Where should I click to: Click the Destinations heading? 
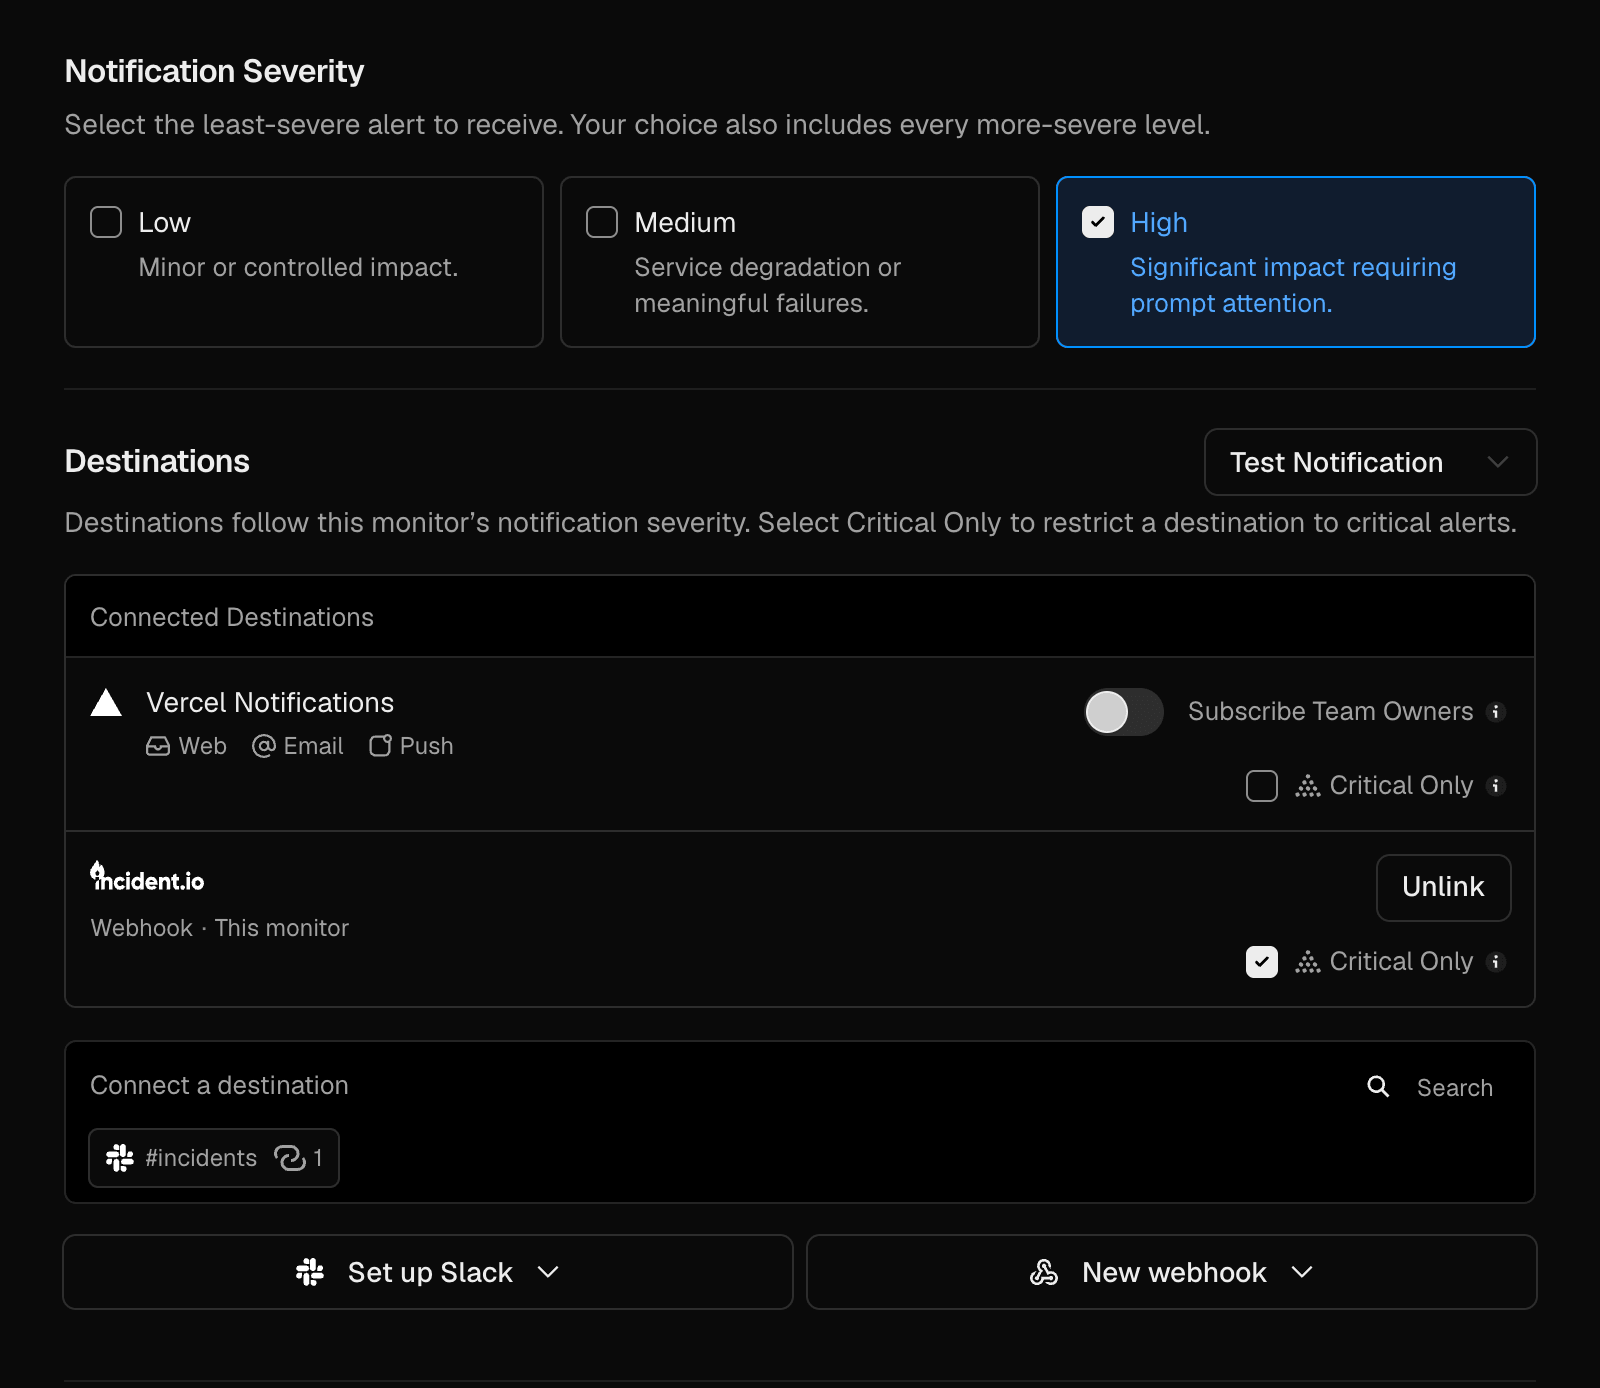click(157, 461)
